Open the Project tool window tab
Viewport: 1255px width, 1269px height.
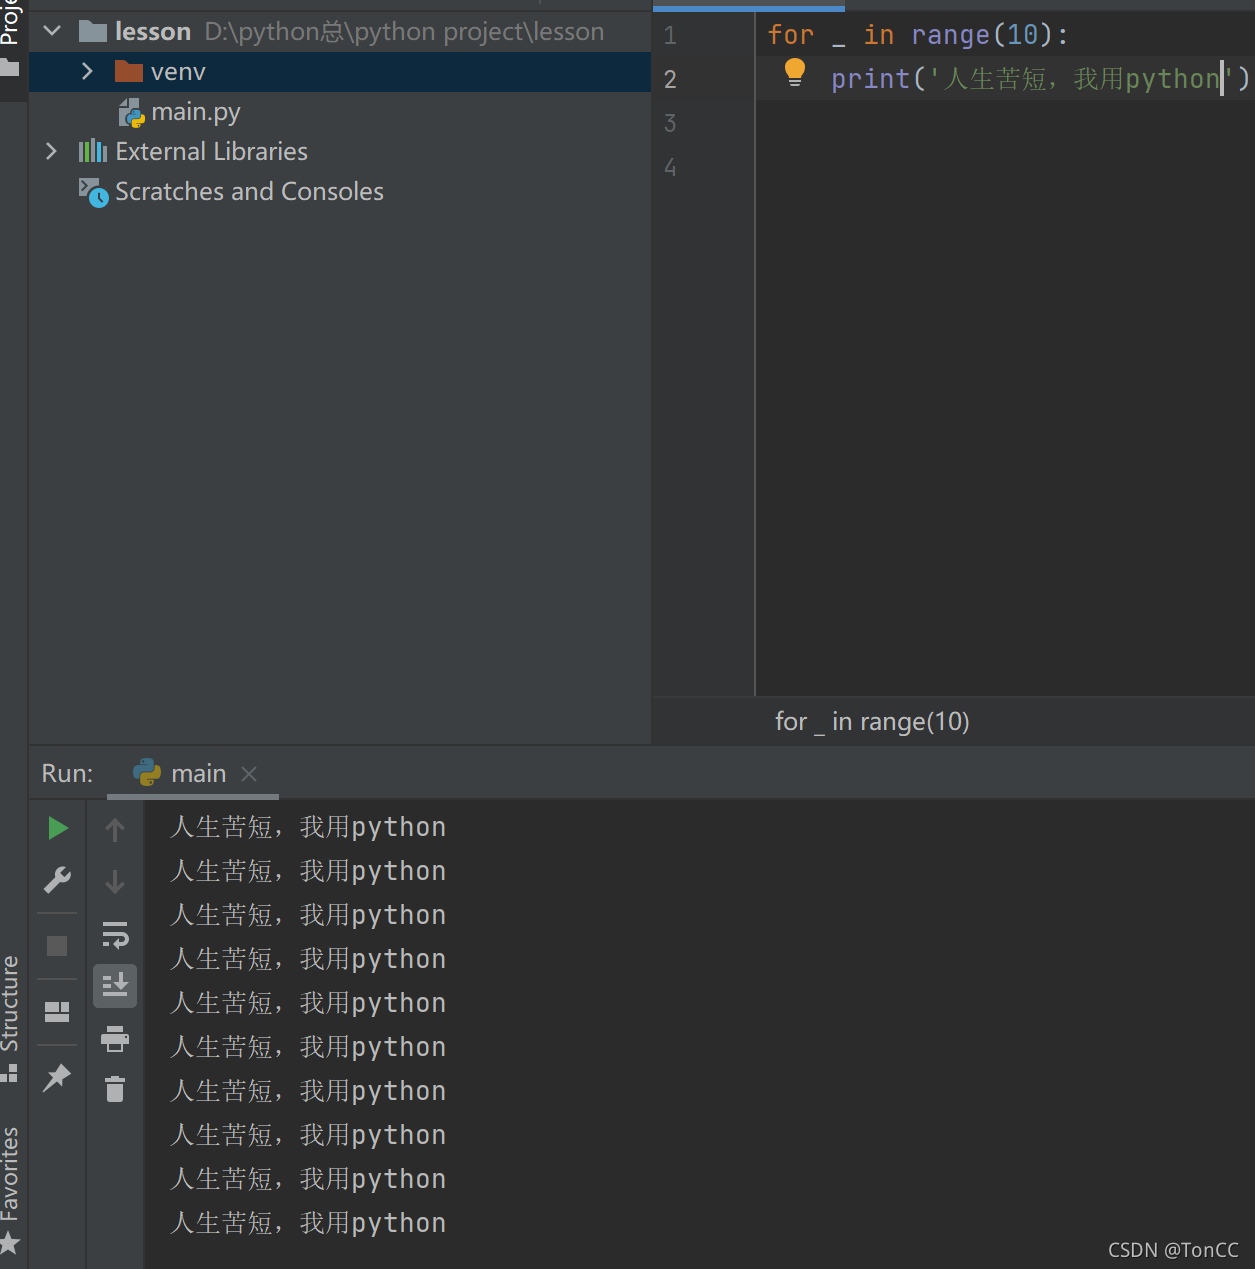click(x=10, y=22)
